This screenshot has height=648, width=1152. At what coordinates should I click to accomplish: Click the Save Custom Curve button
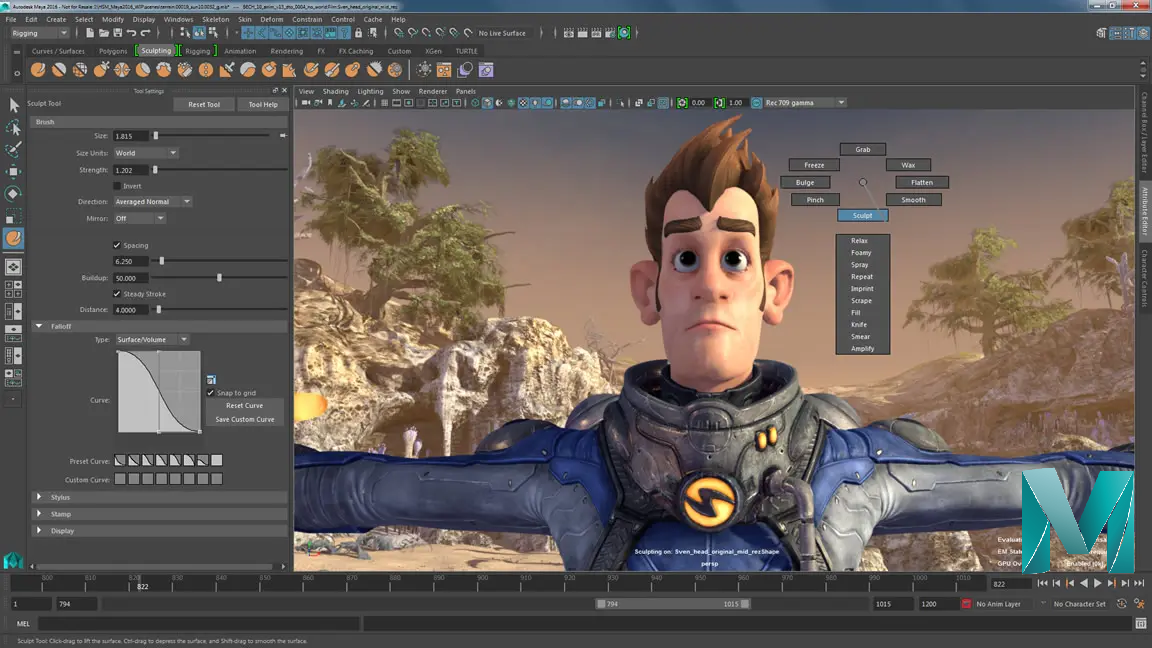coord(244,419)
